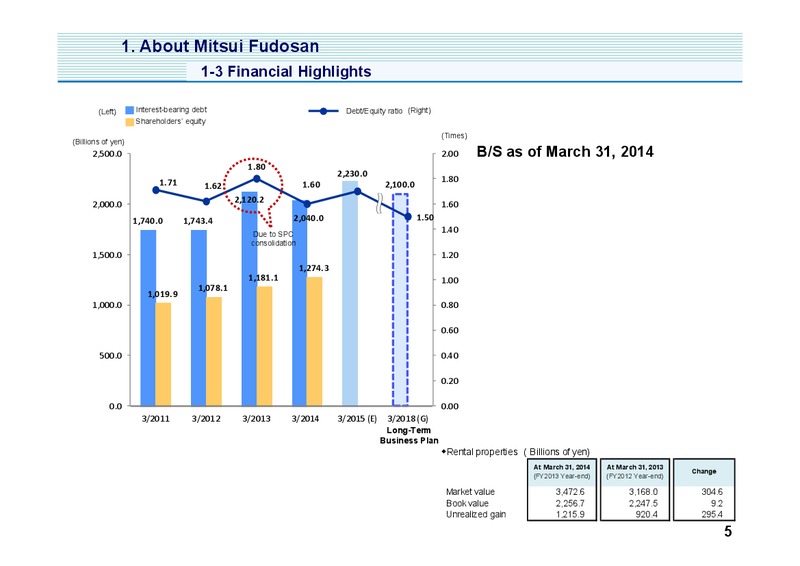The width and height of the screenshot is (800, 566).
Task: Click the 2,040.0 debt value label
Action: point(308,218)
